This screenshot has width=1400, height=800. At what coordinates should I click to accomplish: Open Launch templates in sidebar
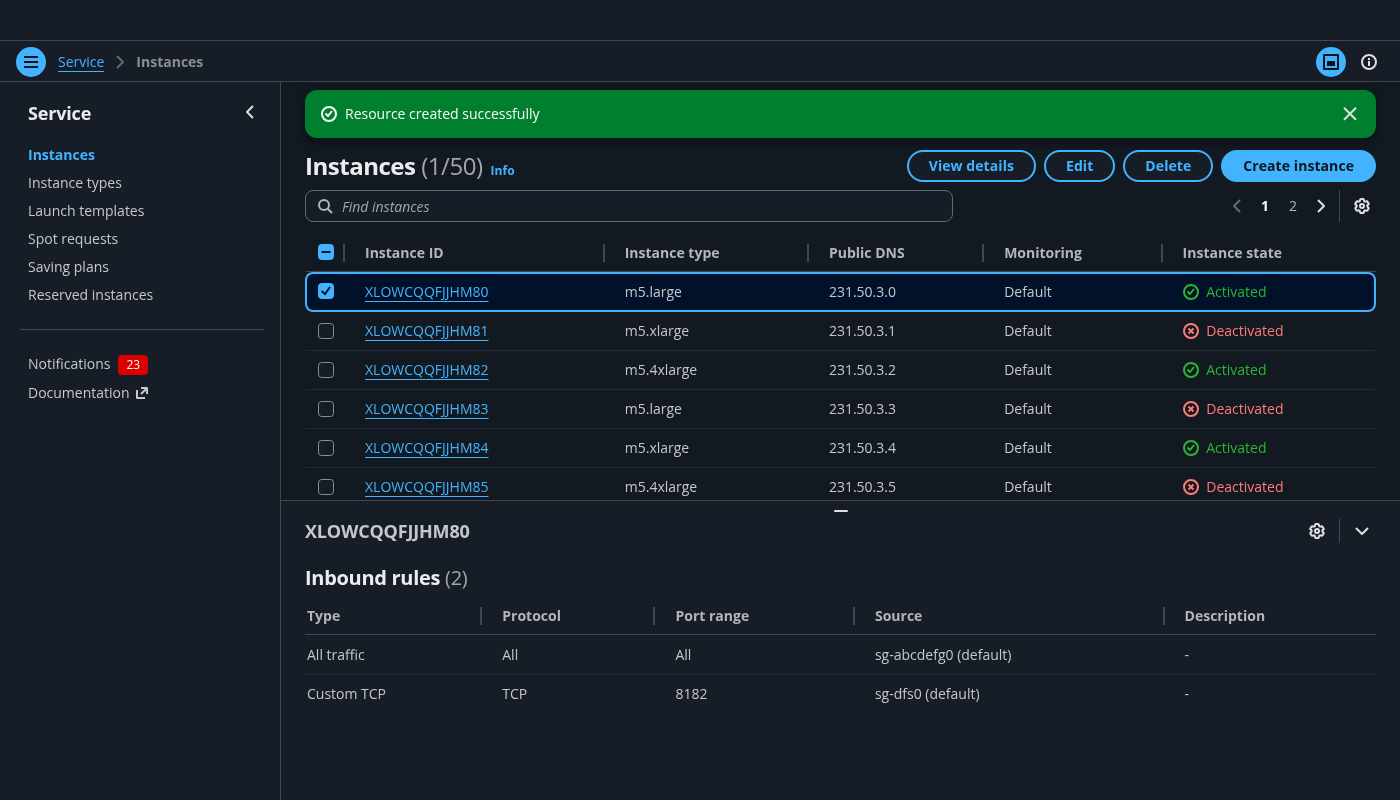[x=86, y=211]
